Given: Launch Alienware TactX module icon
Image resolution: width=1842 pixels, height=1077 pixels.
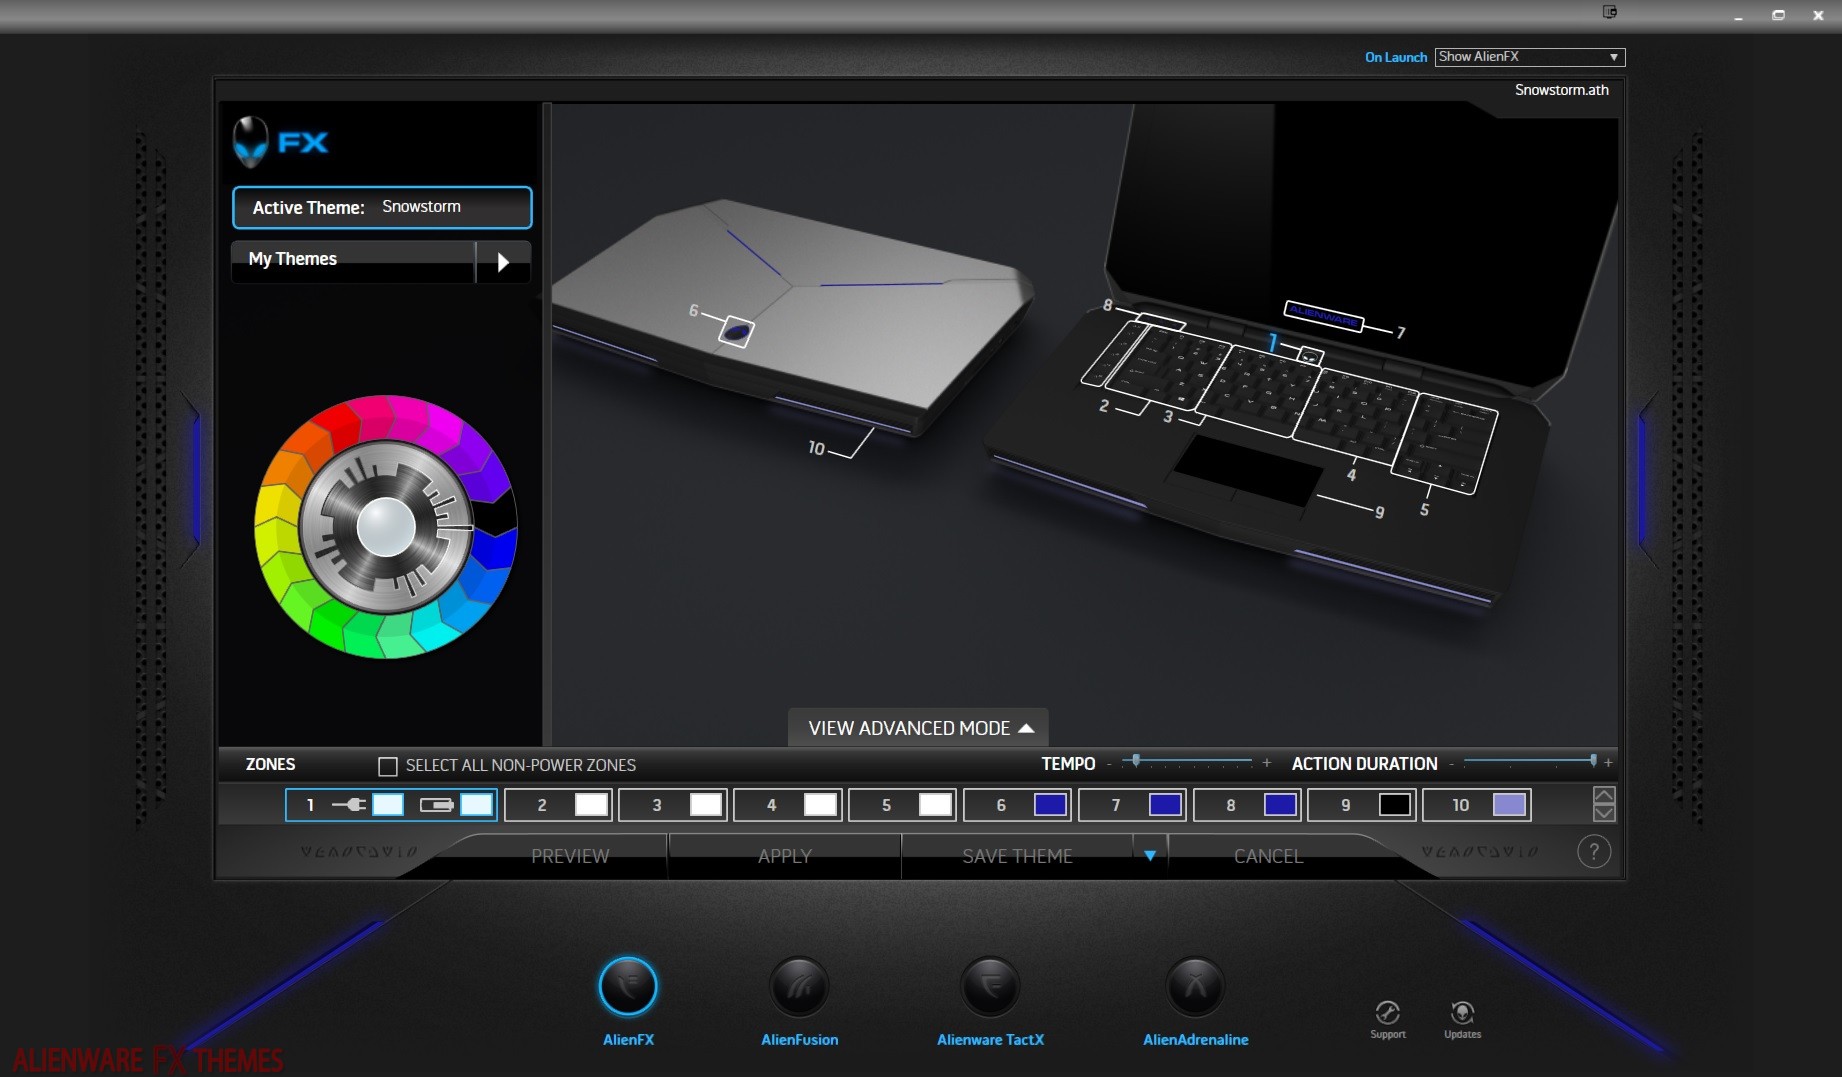Looking at the screenshot, I should 990,986.
